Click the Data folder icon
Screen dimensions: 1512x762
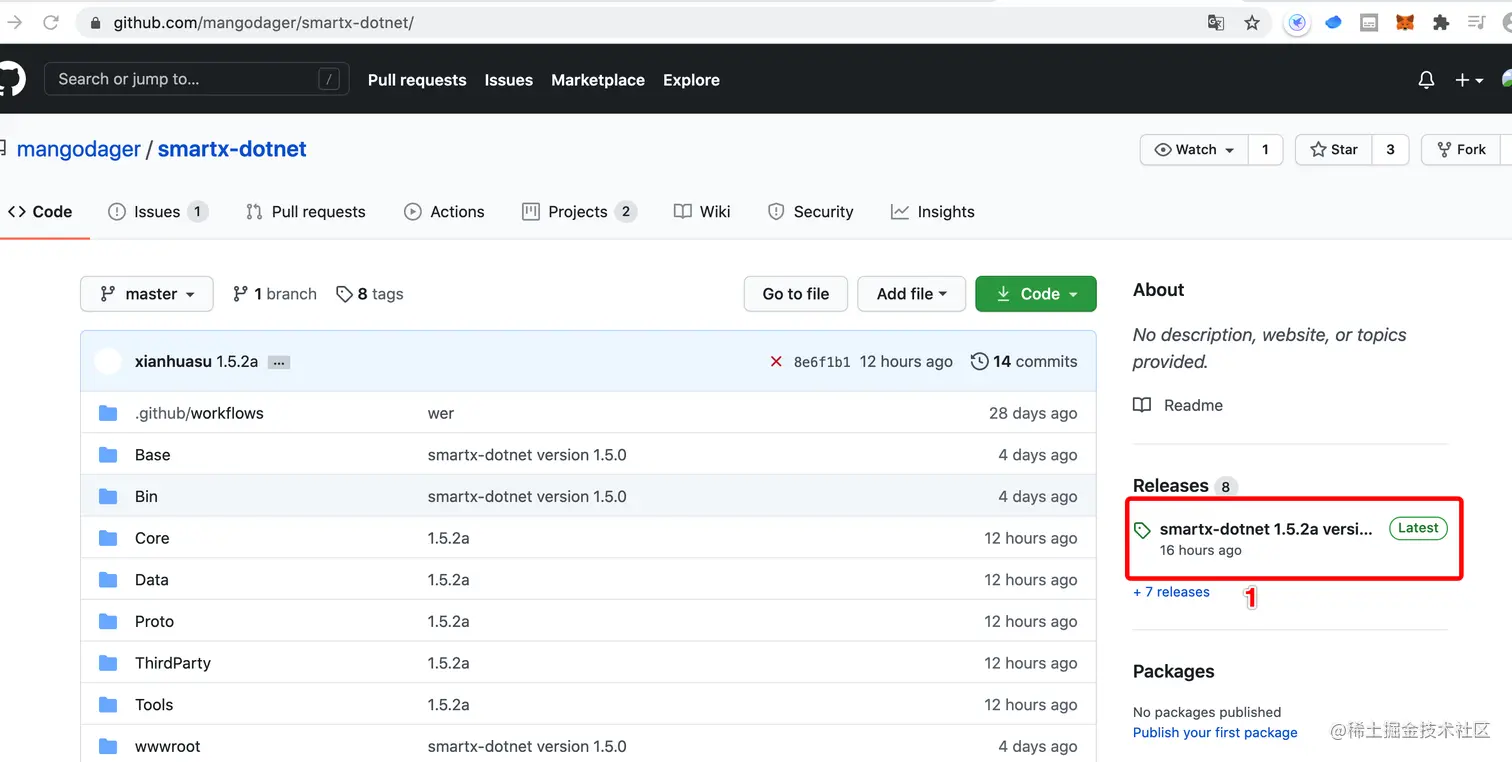coord(108,580)
